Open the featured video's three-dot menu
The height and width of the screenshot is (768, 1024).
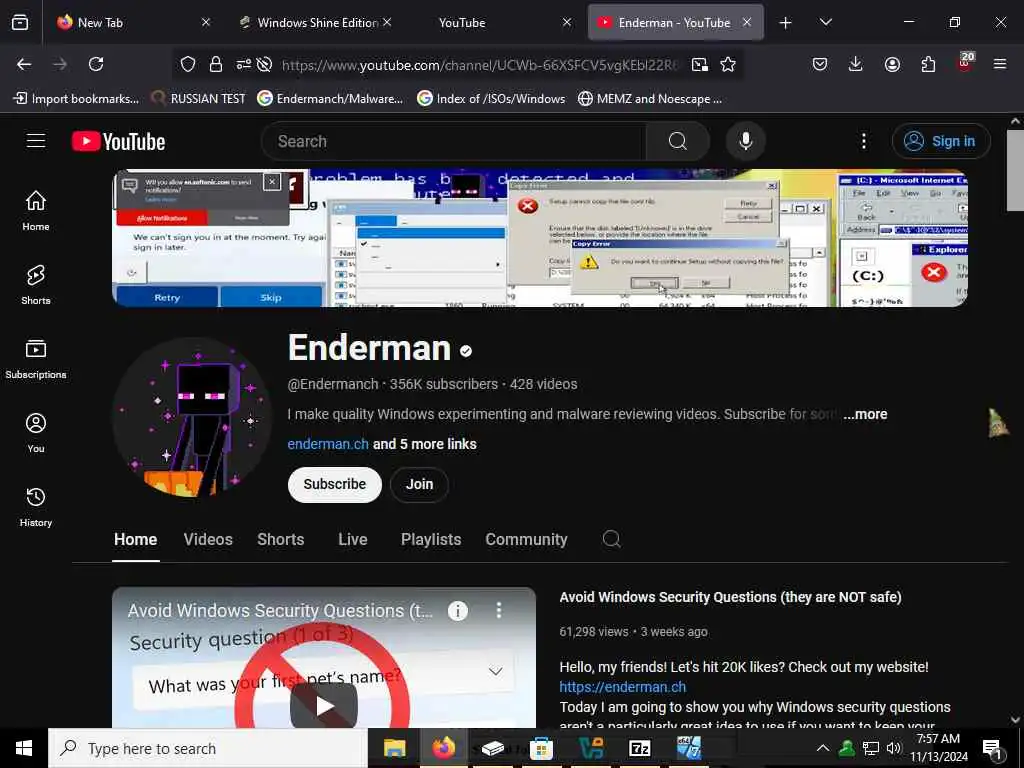[499, 611]
